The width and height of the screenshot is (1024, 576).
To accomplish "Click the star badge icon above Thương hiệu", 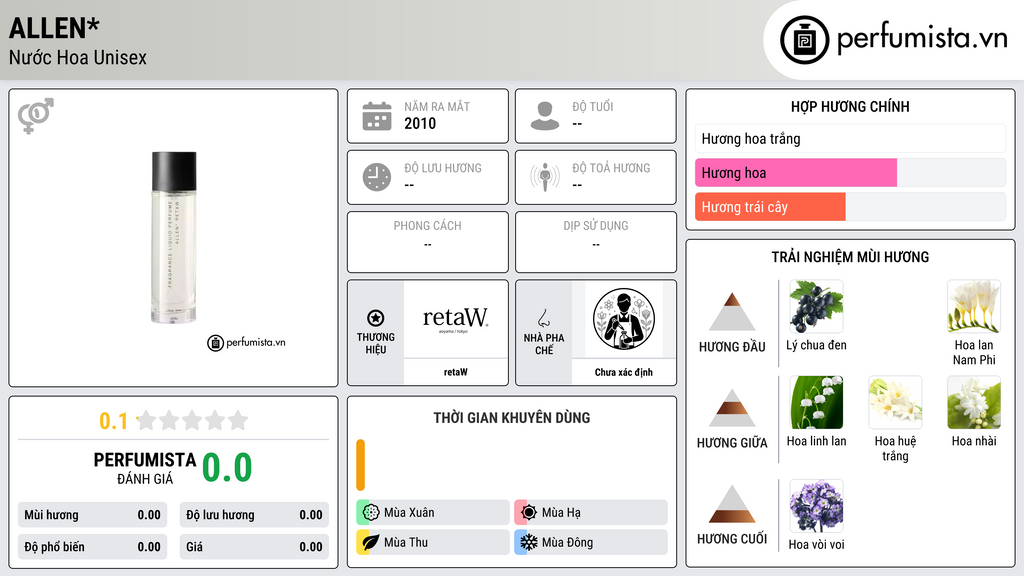I will coord(376,318).
